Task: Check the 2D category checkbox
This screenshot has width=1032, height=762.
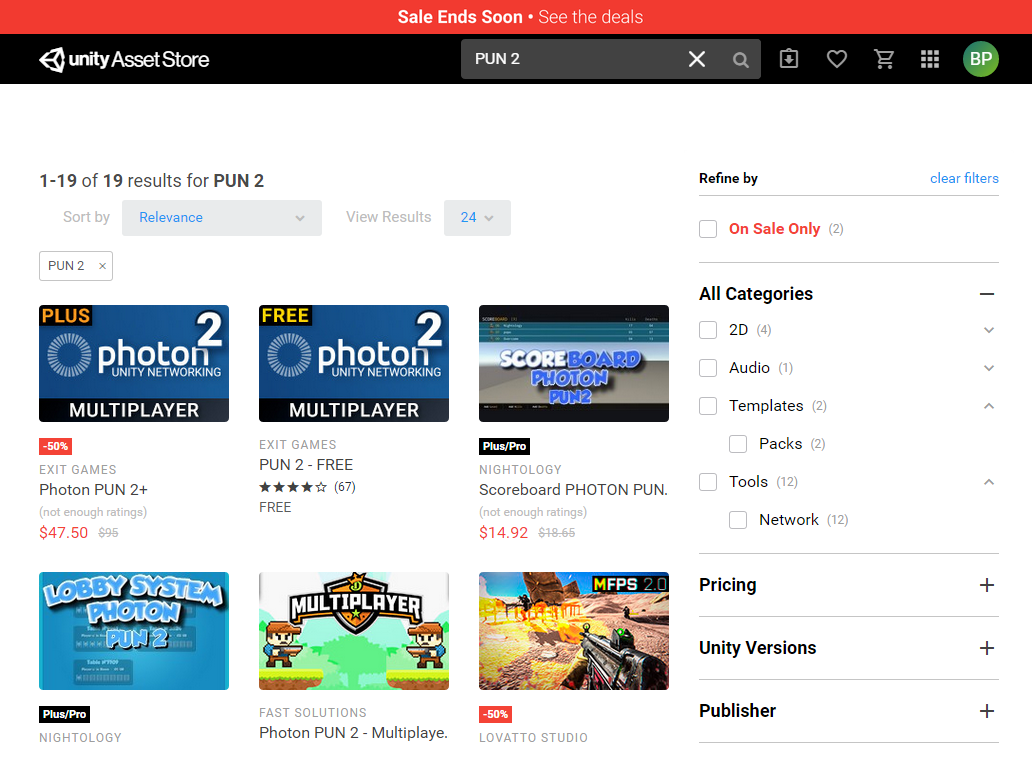Action: point(708,330)
